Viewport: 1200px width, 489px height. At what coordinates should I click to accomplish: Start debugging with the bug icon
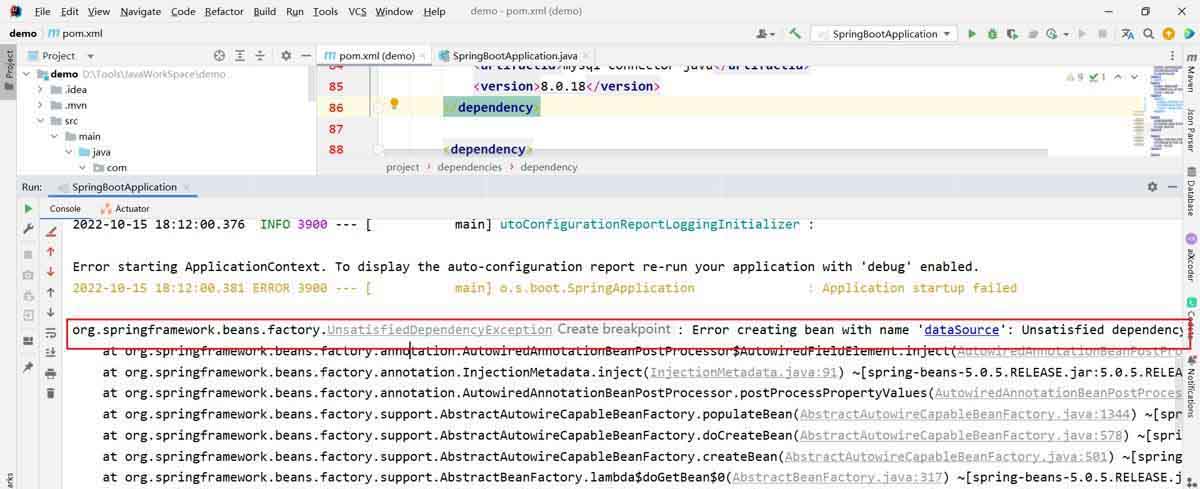[x=992, y=34]
